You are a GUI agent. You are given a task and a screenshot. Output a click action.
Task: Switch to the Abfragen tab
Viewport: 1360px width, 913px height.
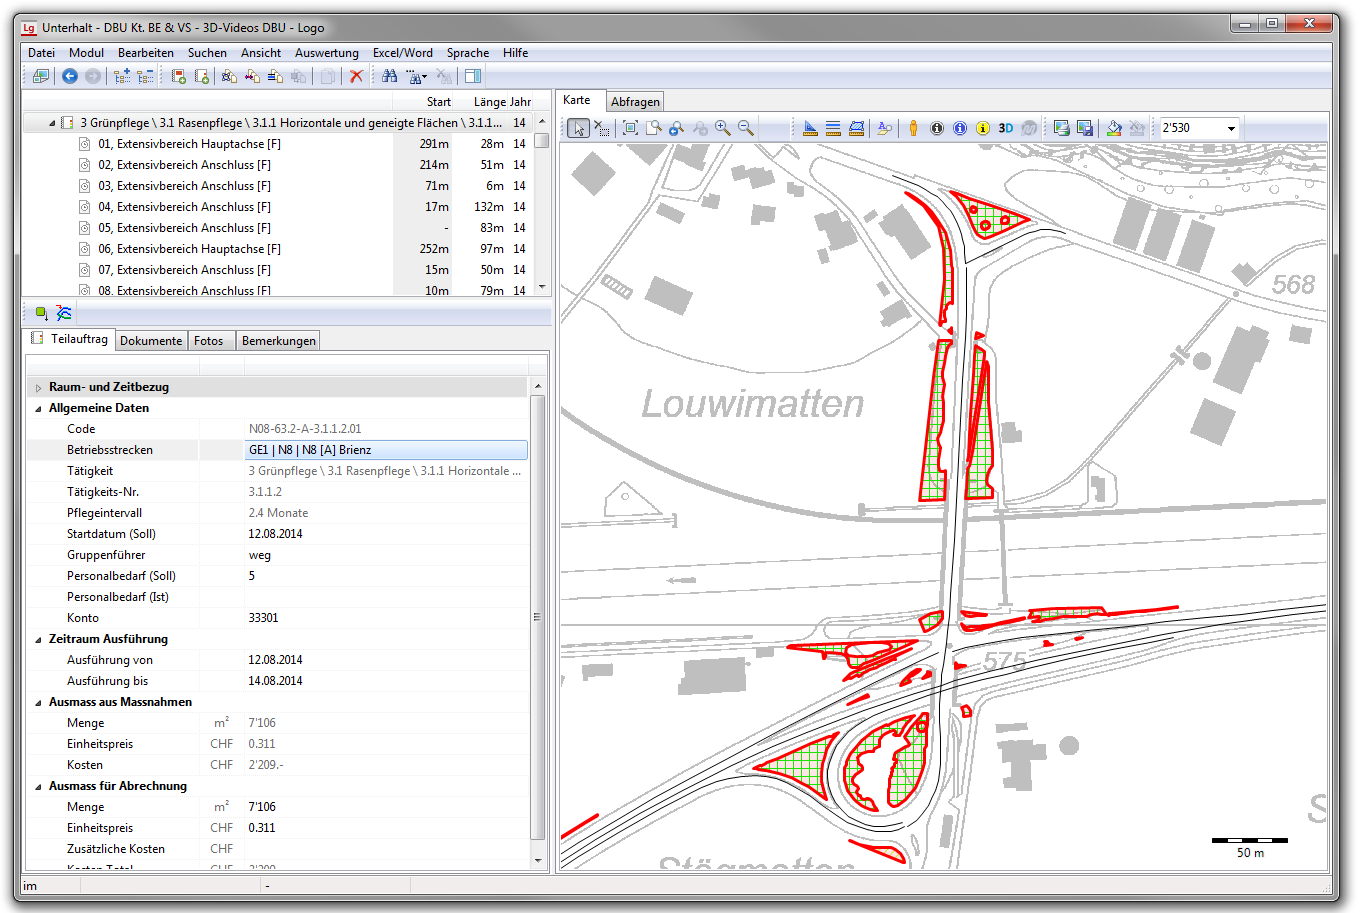coord(635,102)
